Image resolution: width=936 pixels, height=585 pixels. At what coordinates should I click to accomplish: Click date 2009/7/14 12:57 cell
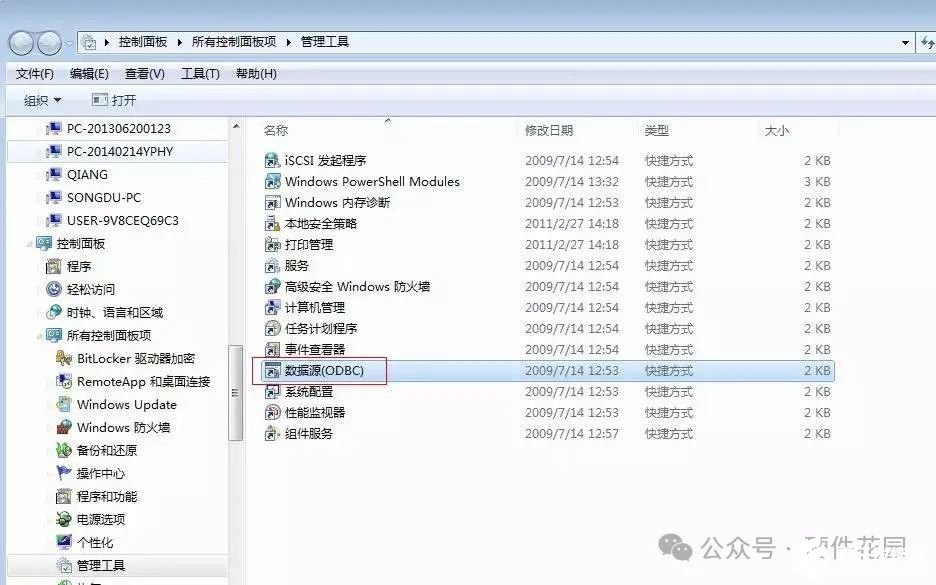click(572, 433)
